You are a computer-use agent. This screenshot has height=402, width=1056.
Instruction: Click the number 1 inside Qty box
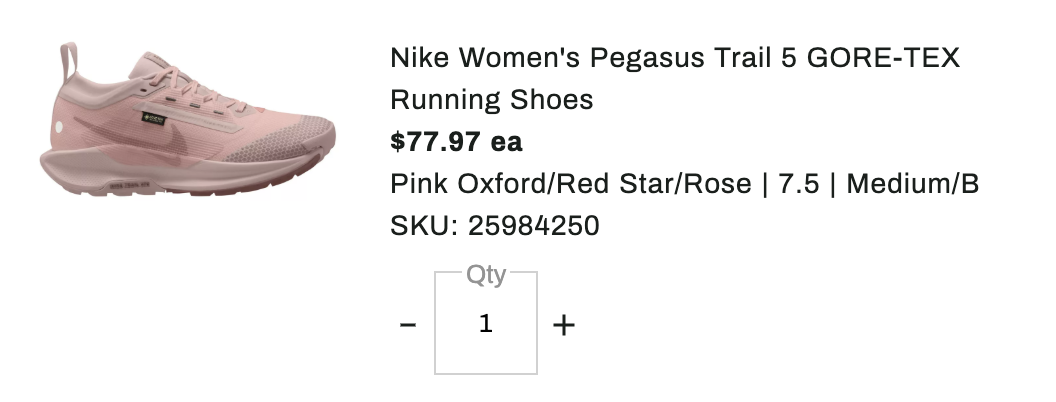point(486,324)
